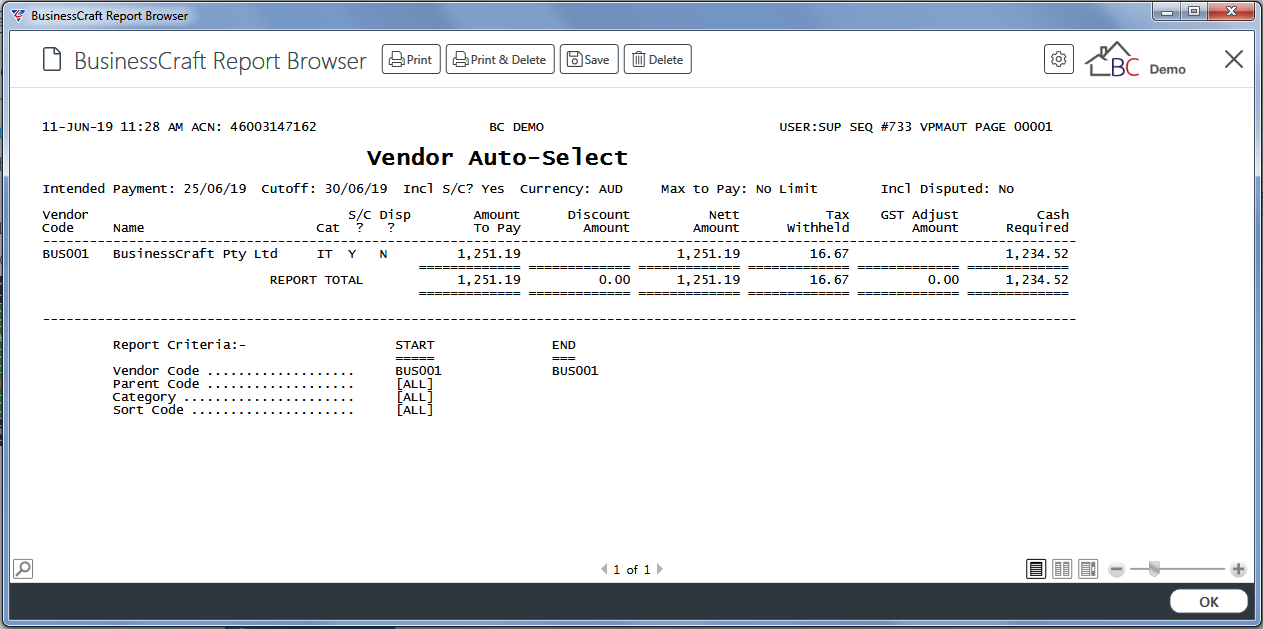Image resolution: width=1263 pixels, height=629 pixels.
Task: Open the search magnifier icon
Action: click(22, 569)
